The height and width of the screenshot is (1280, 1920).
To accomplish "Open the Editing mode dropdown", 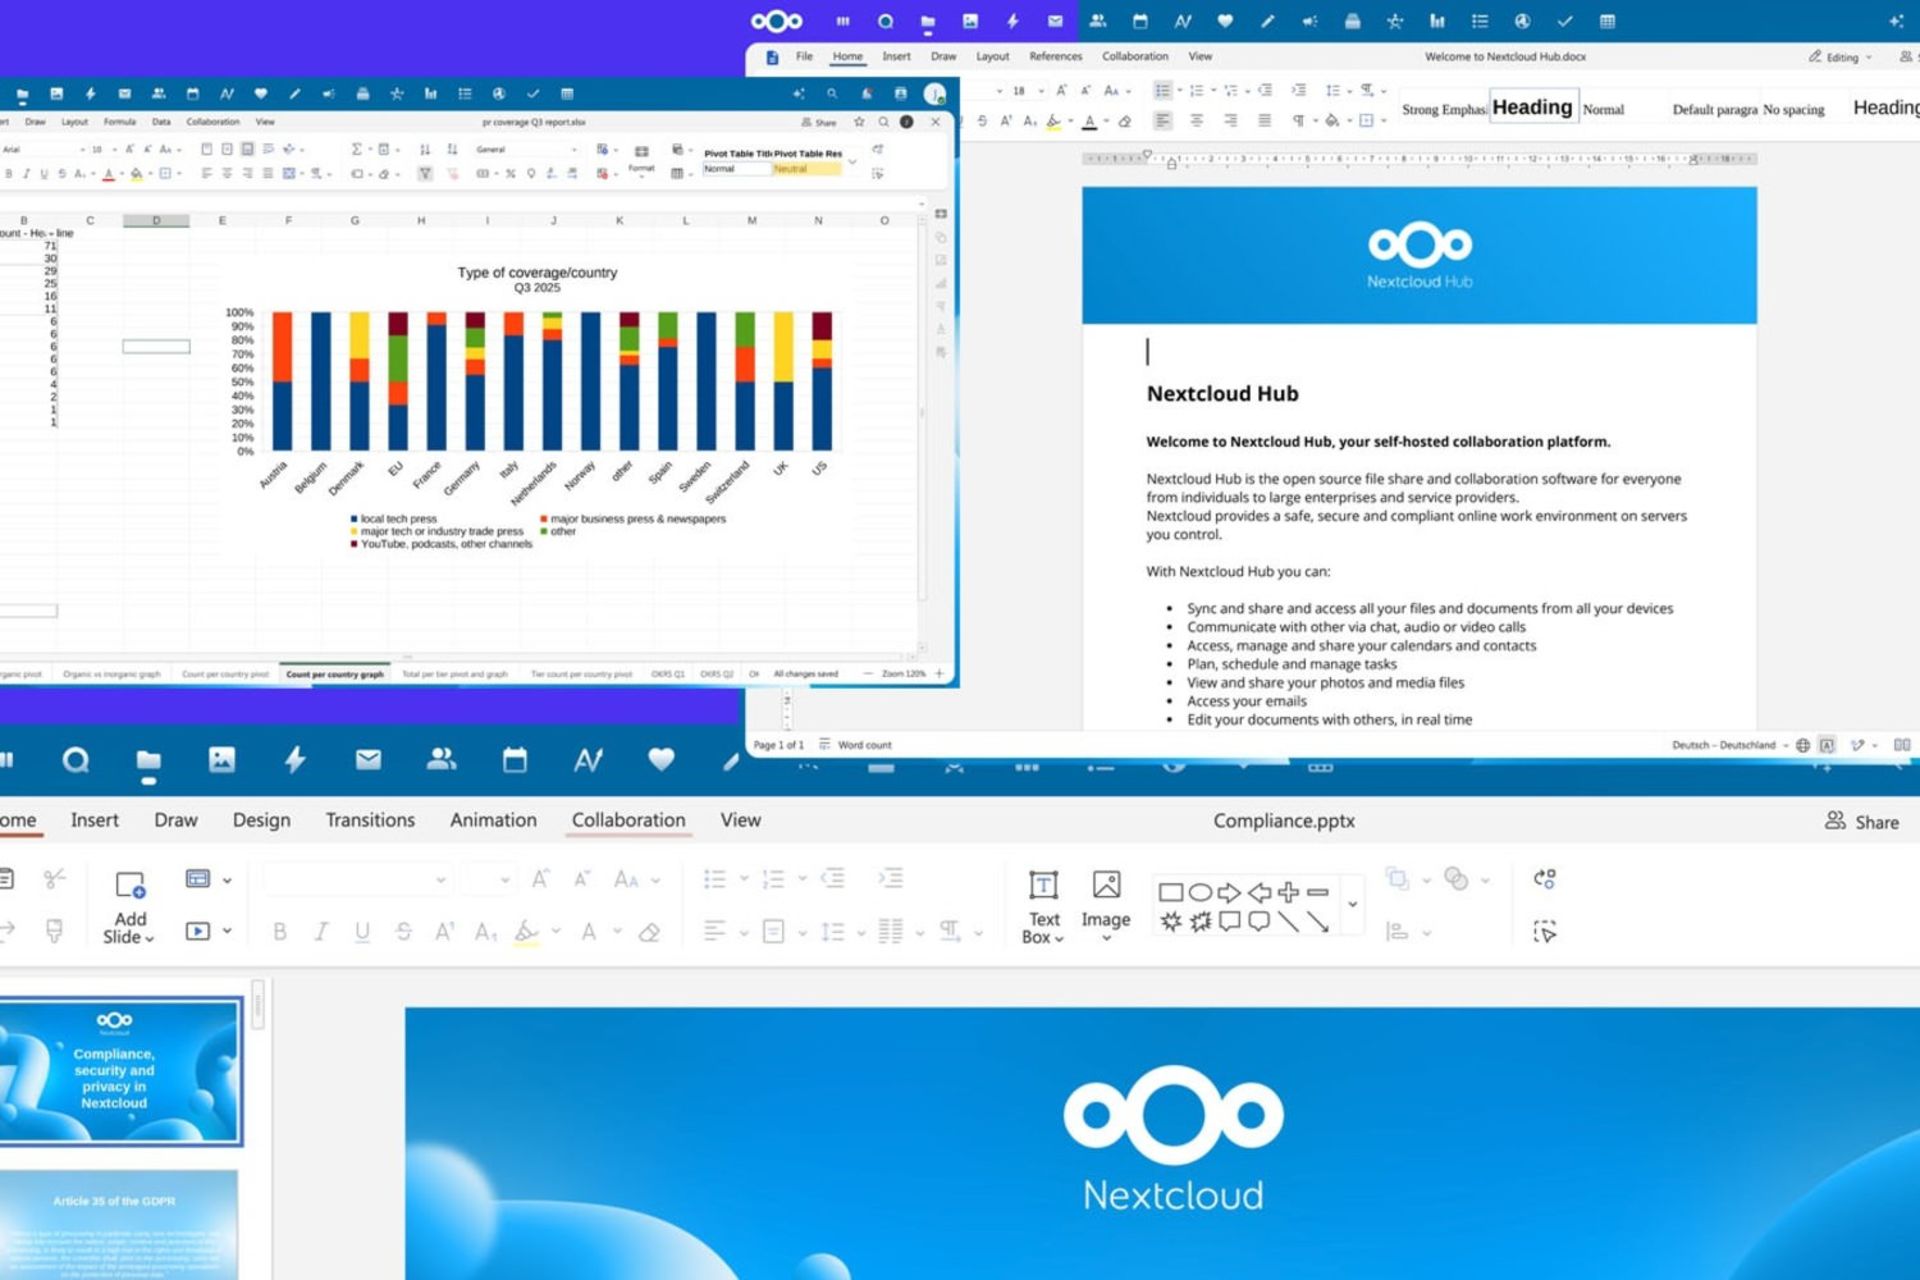I will [1840, 57].
